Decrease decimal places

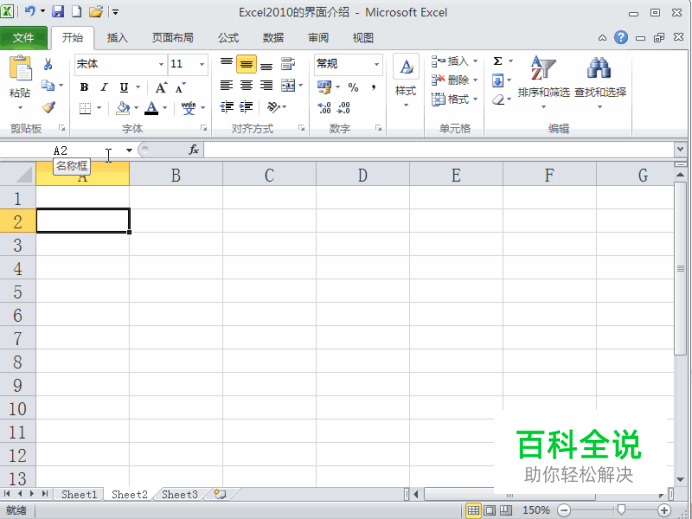tap(343, 107)
